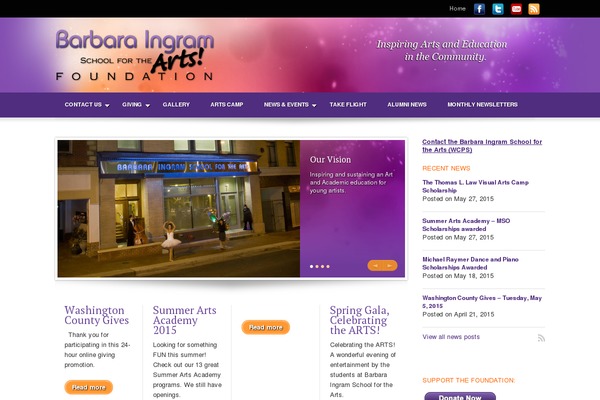Select the second slider pagination dot

[x=317, y=266]
